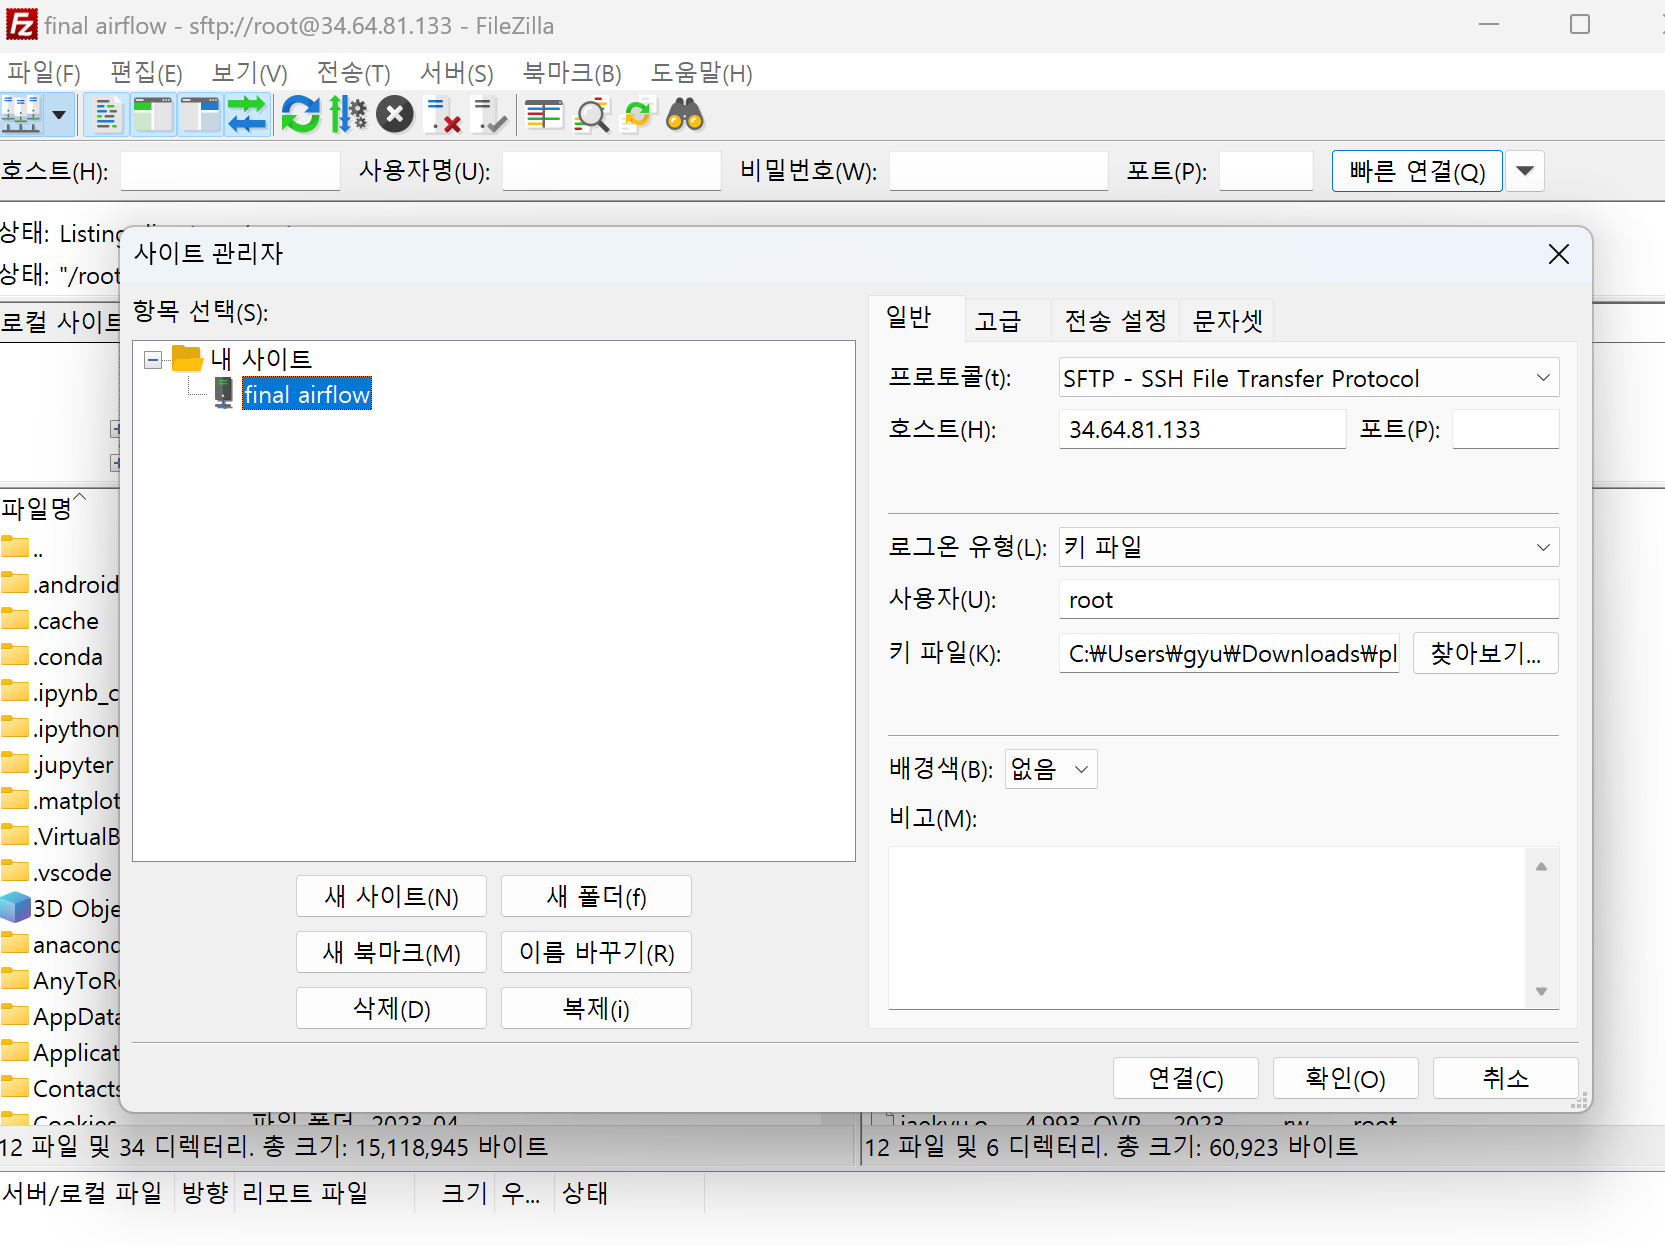Screen dimensions: 1665x1246
Task: Open the Site Manager dropdown arrow in toolbar
Action: [59, 115]
